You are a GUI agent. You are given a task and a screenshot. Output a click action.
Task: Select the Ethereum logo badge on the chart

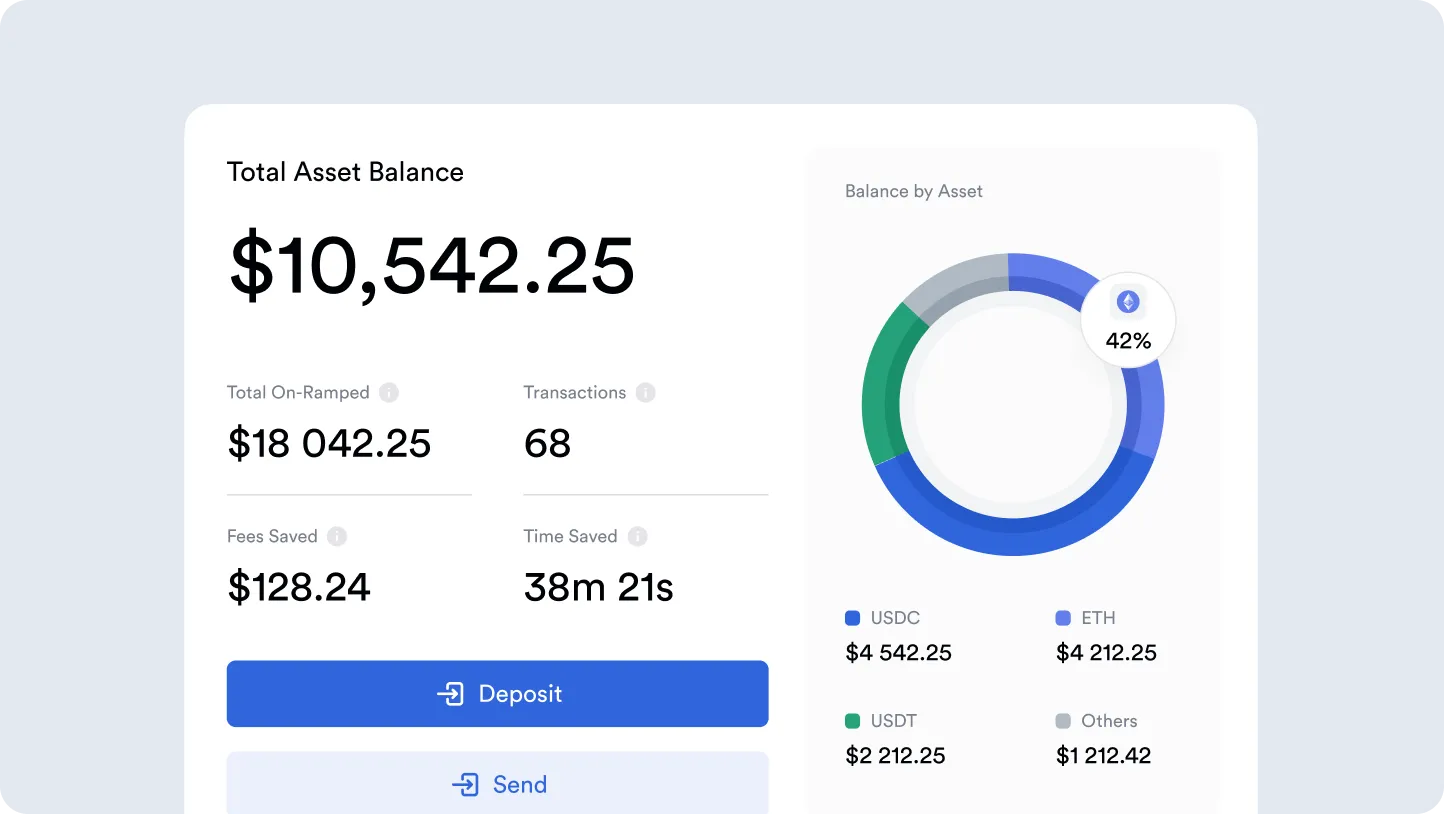tap(1128, 299)
